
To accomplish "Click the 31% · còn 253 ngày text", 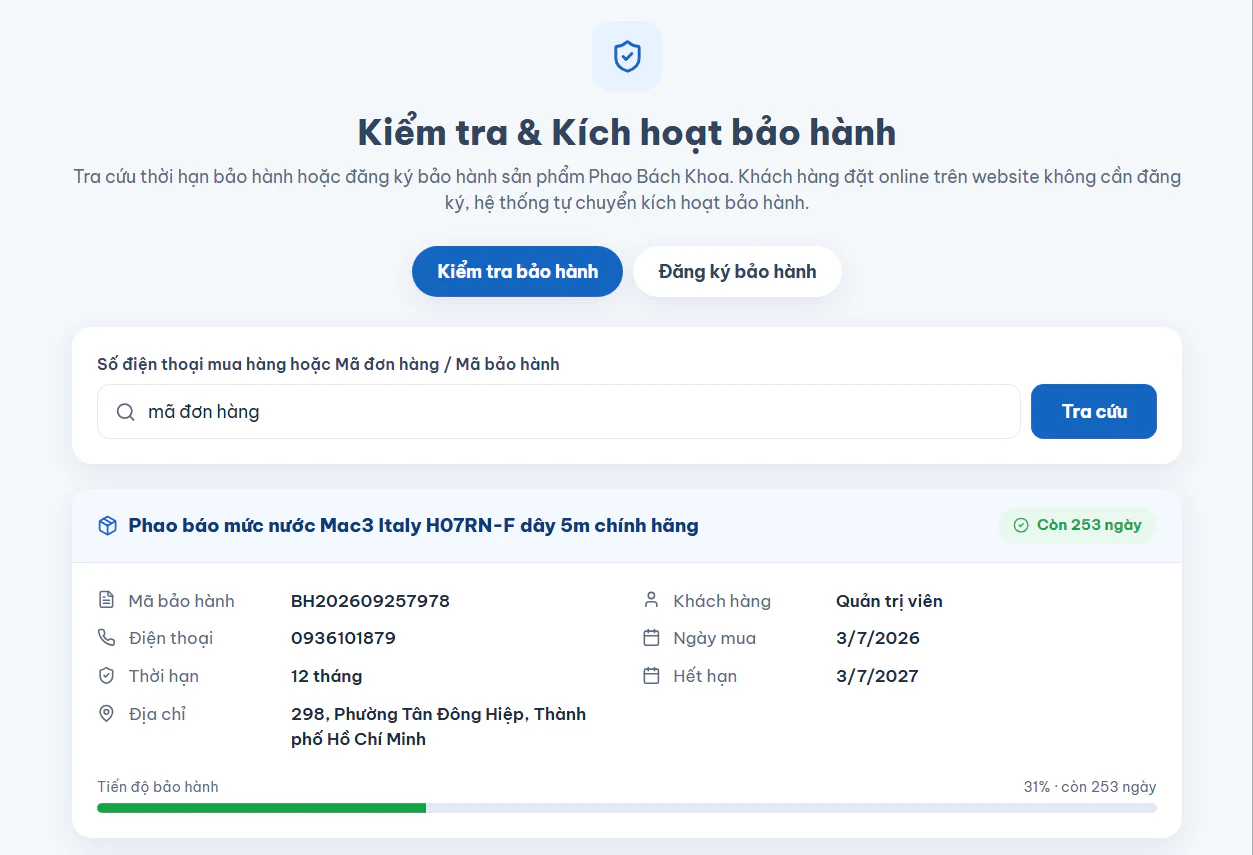I will tap(1090, 787).
